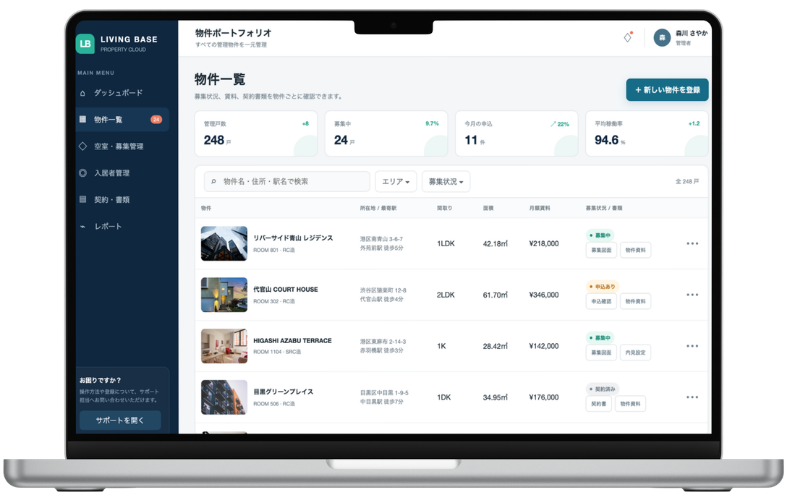Open notifications from the header bell icon
The height and width of the screenshot is (498, 787).
(628, 37)
